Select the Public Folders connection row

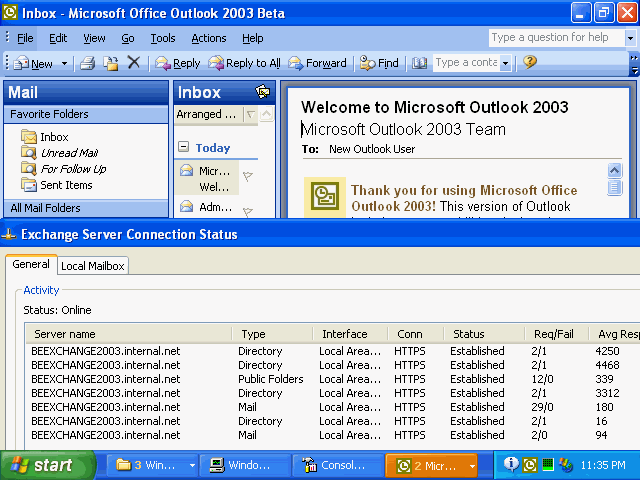[x=332, y=379]
